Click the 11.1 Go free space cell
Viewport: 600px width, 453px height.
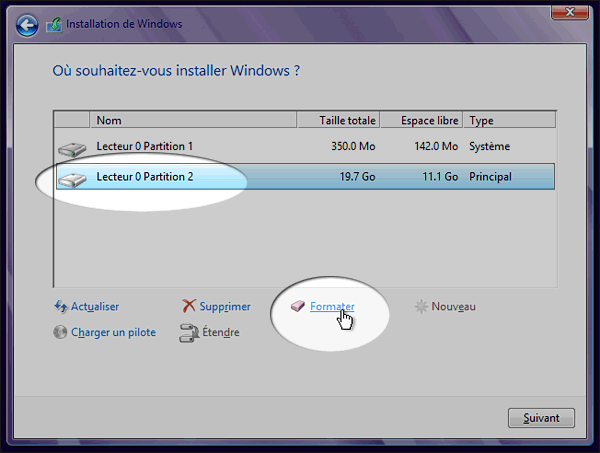click(440, 177)
